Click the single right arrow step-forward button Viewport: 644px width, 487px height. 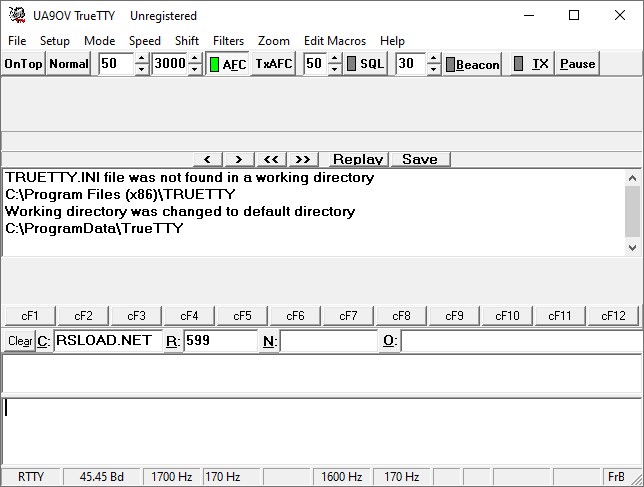239,159
